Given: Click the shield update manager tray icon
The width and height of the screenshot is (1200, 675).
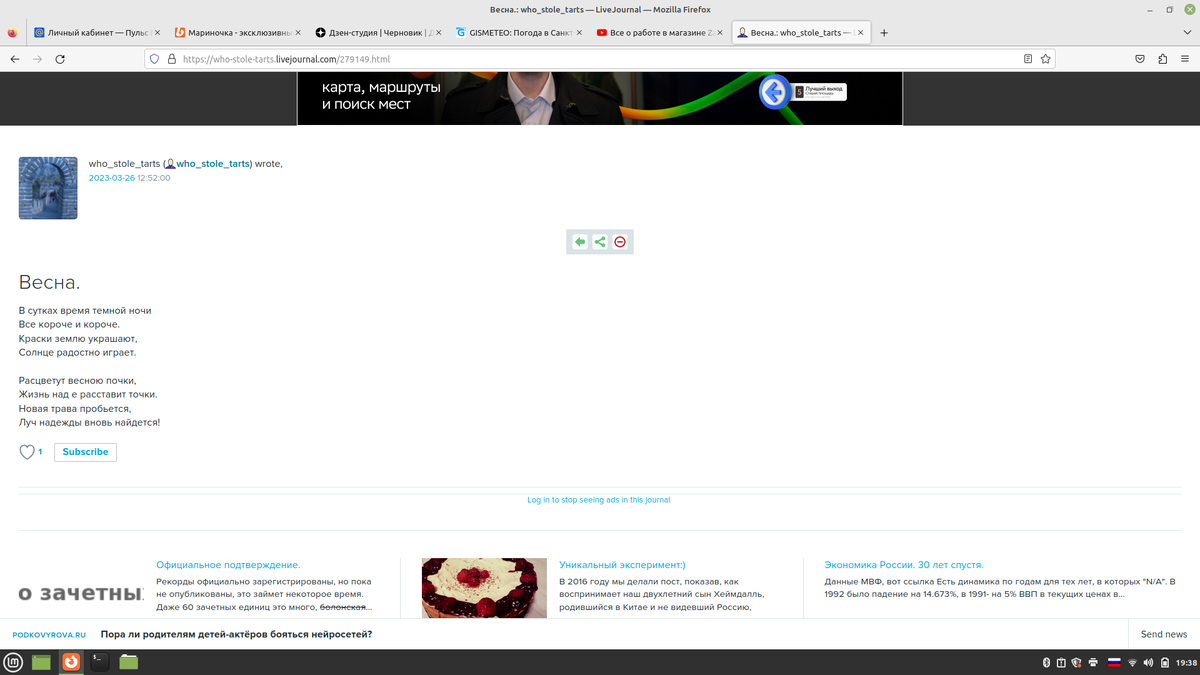Looking at the screenshot, I should tap(1077, 662).
